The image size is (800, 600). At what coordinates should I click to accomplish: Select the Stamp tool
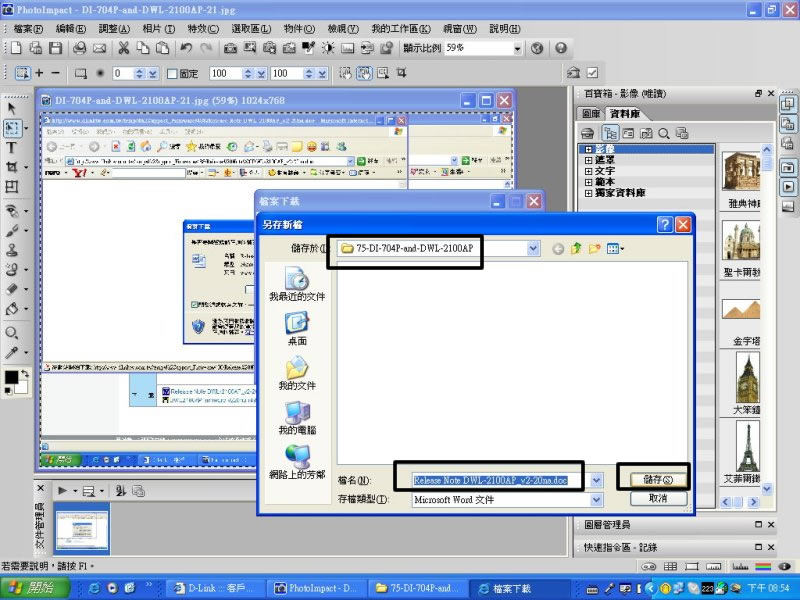pos(12,250)
